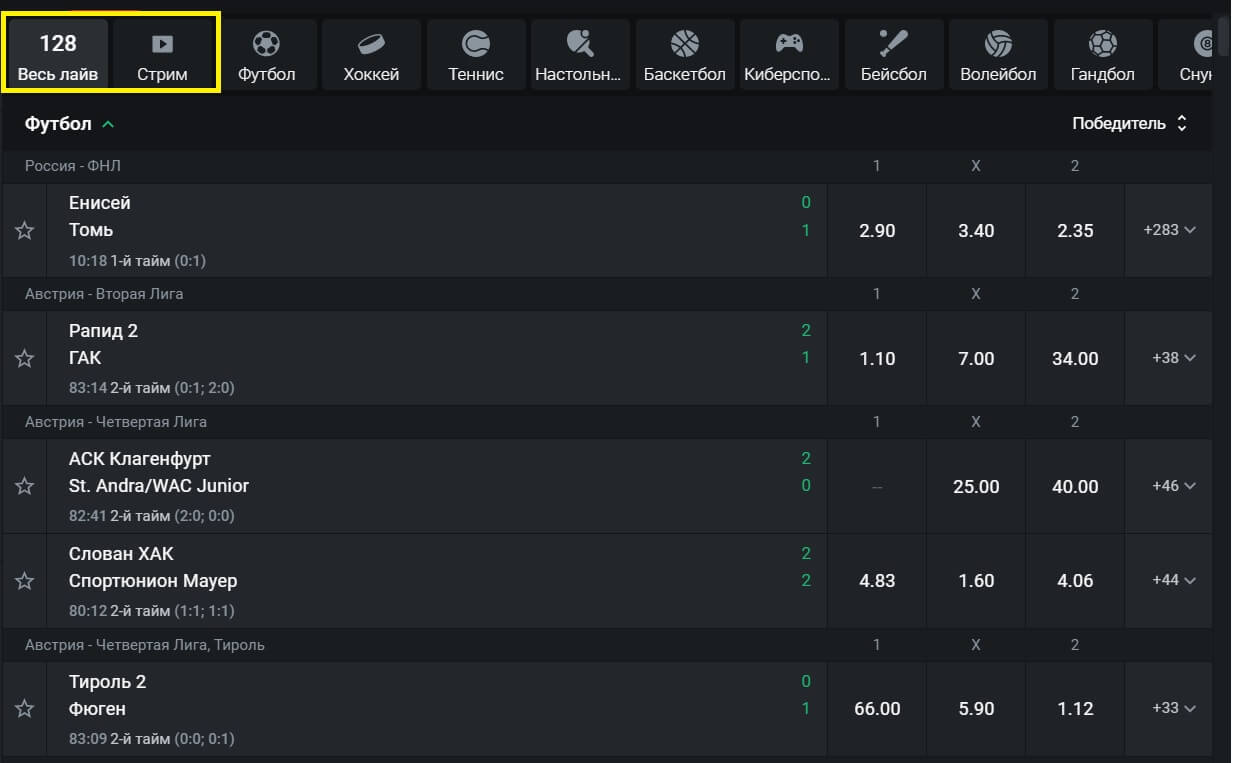The image size is (1235, 763).
Task: Select the Киберспорт gamepad icon
Action: coord(789,44)
